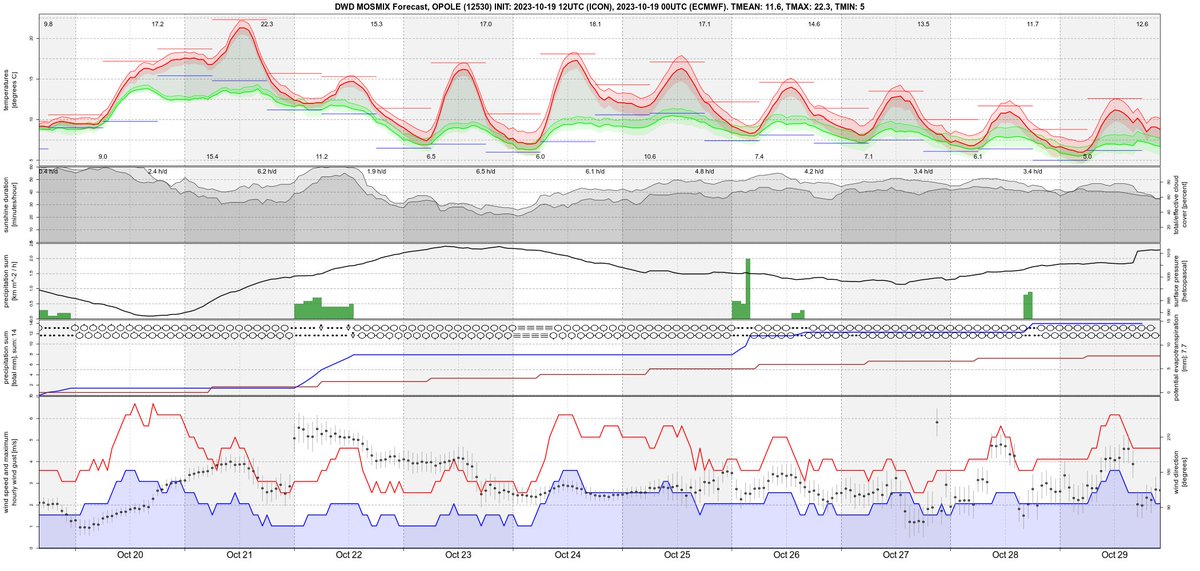
Task: Click the Oct 29 date label
Action: (1115, 554)
